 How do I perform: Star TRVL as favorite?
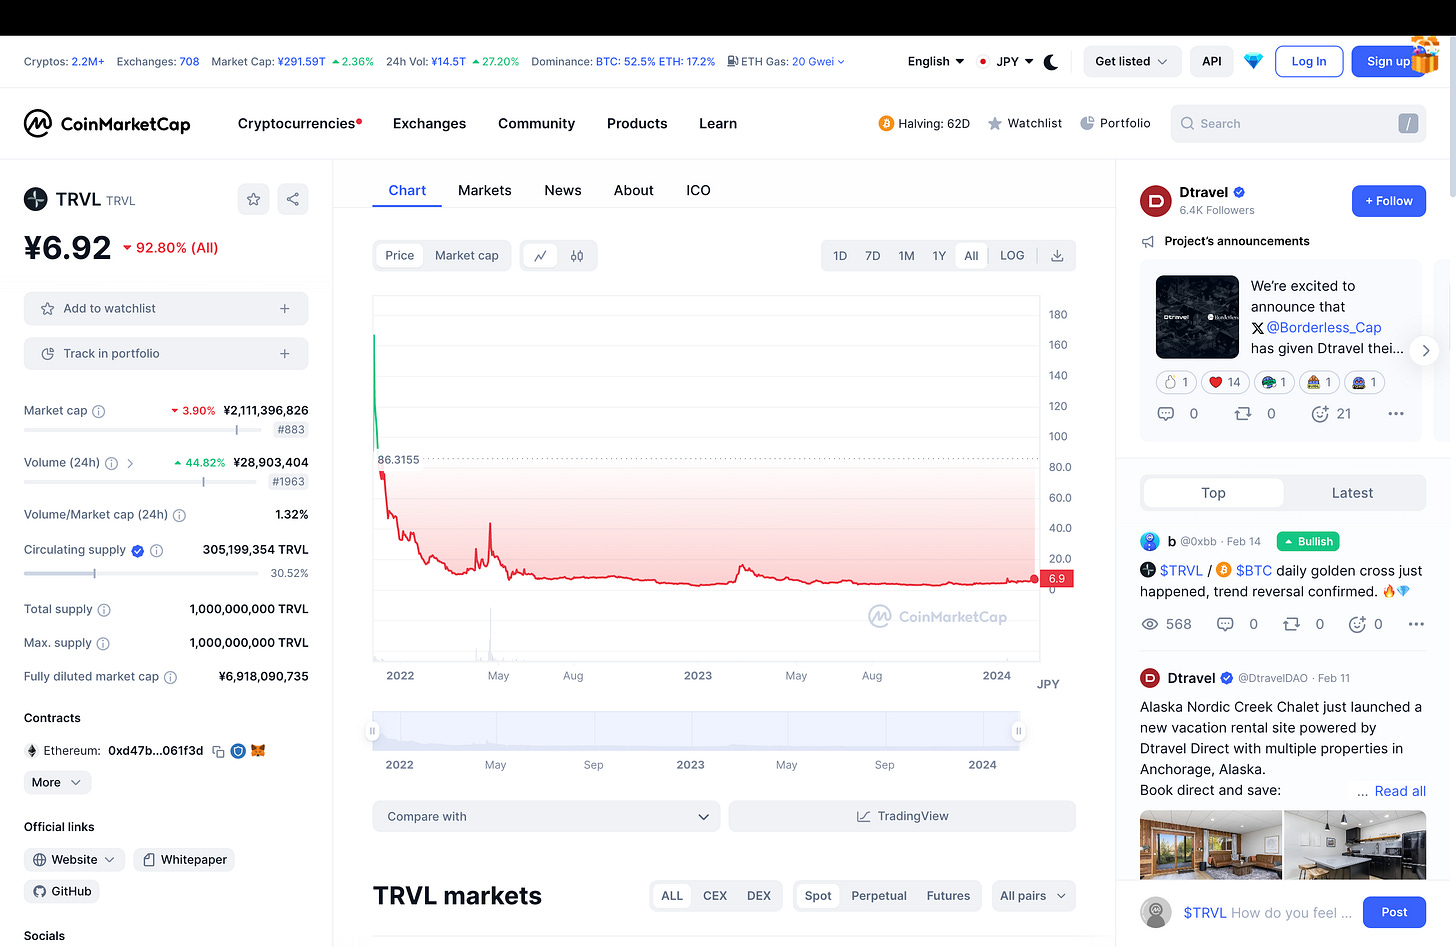coord(254,199)
